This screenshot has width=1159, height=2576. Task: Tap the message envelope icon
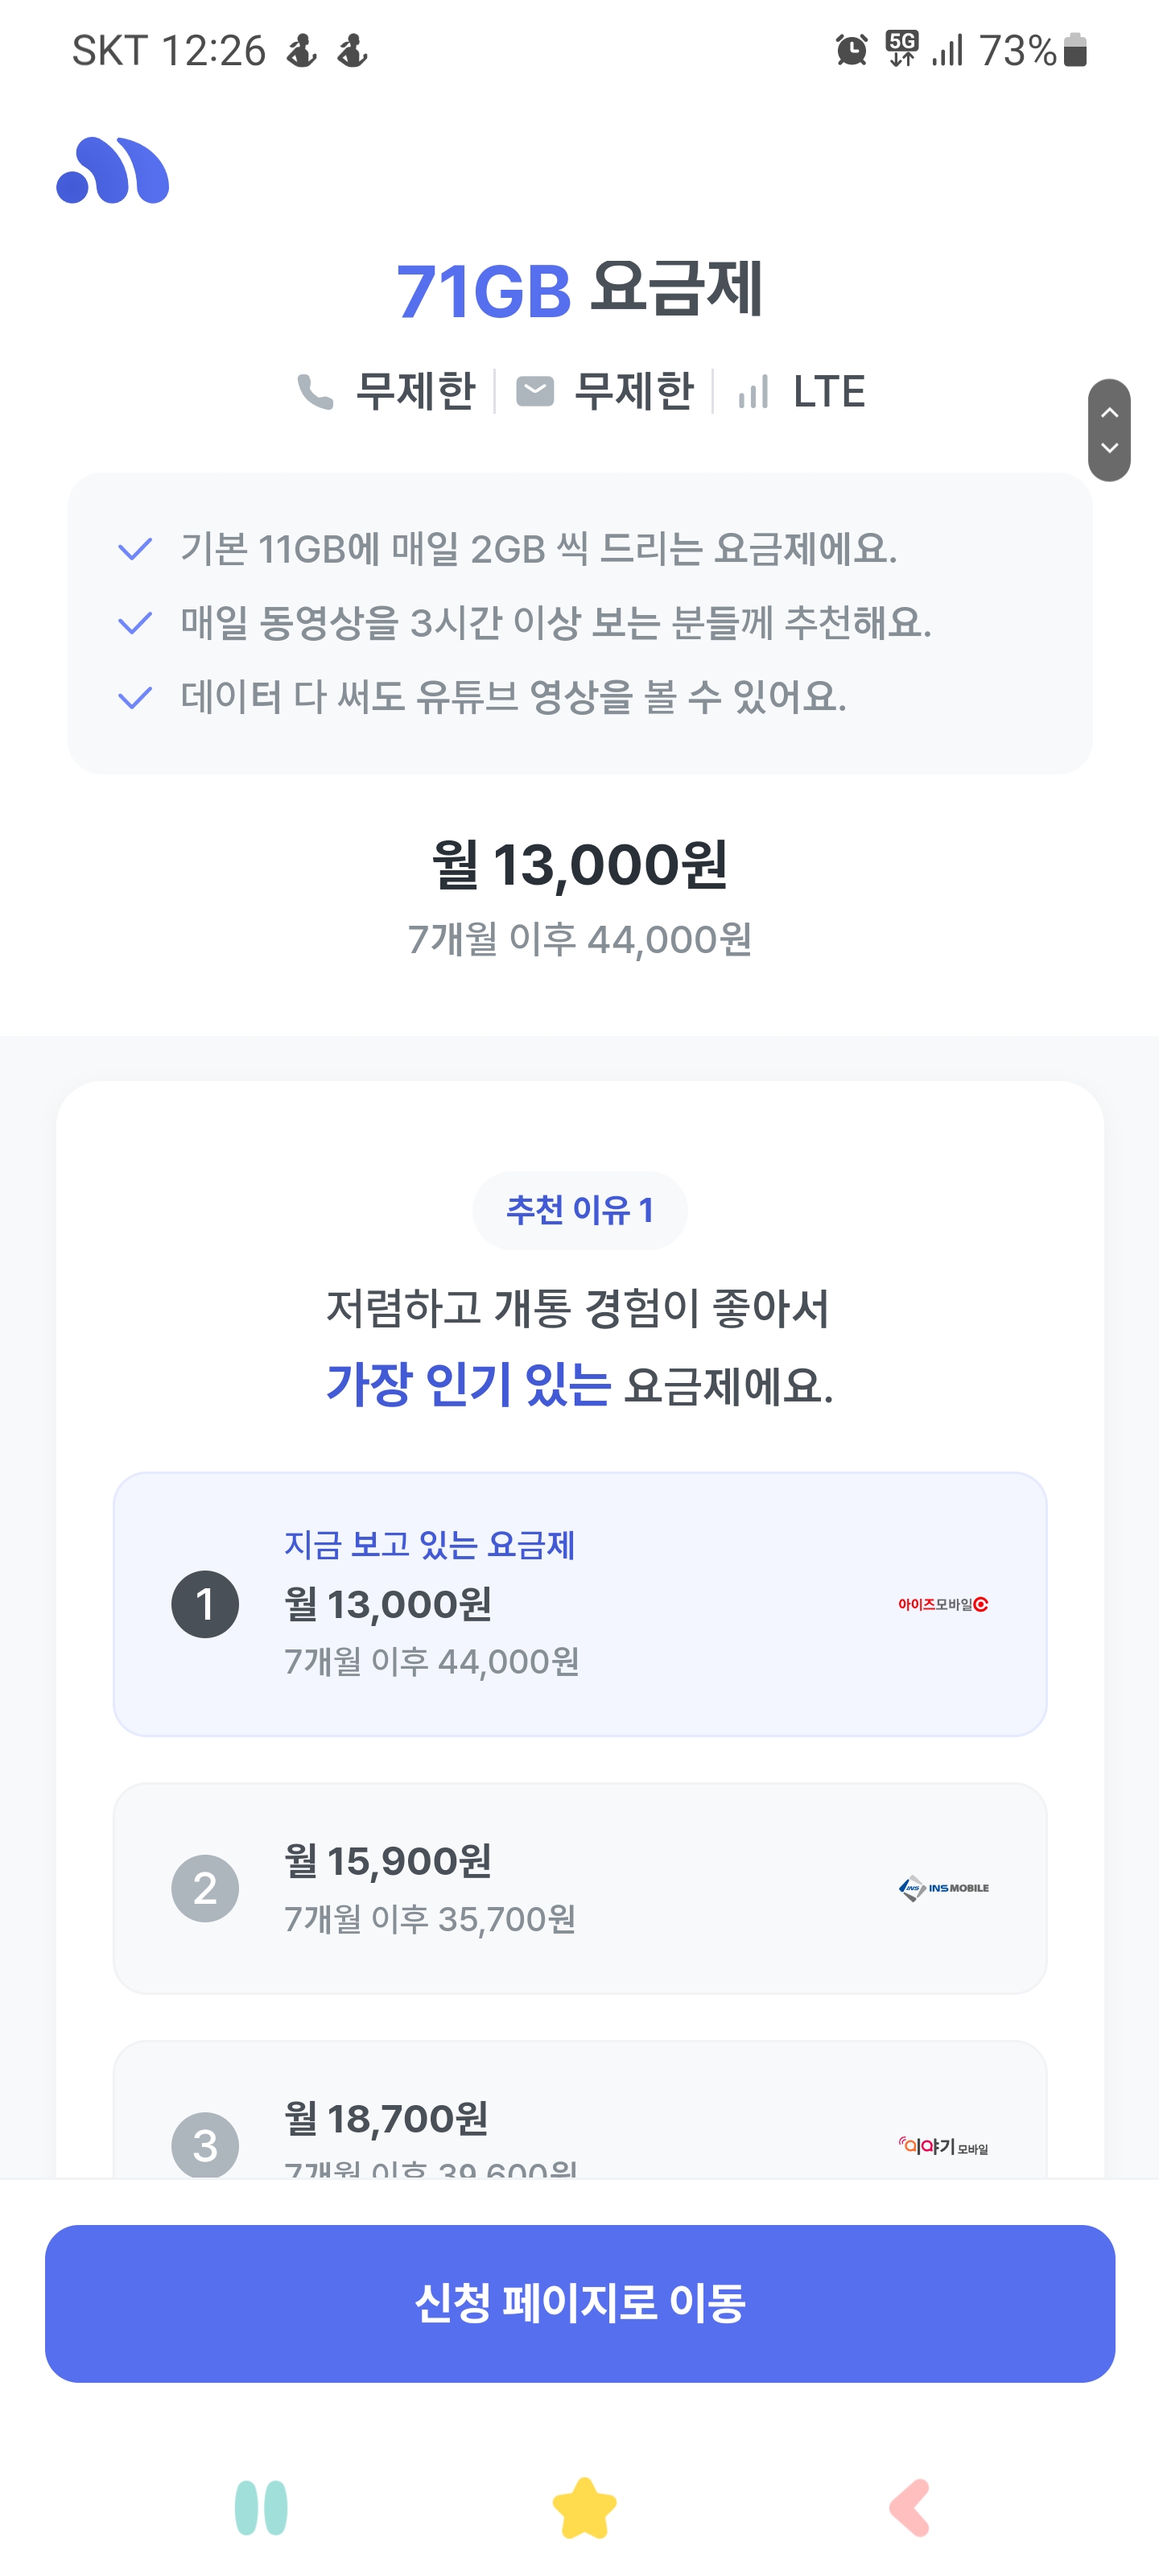(x=535, y=392)
